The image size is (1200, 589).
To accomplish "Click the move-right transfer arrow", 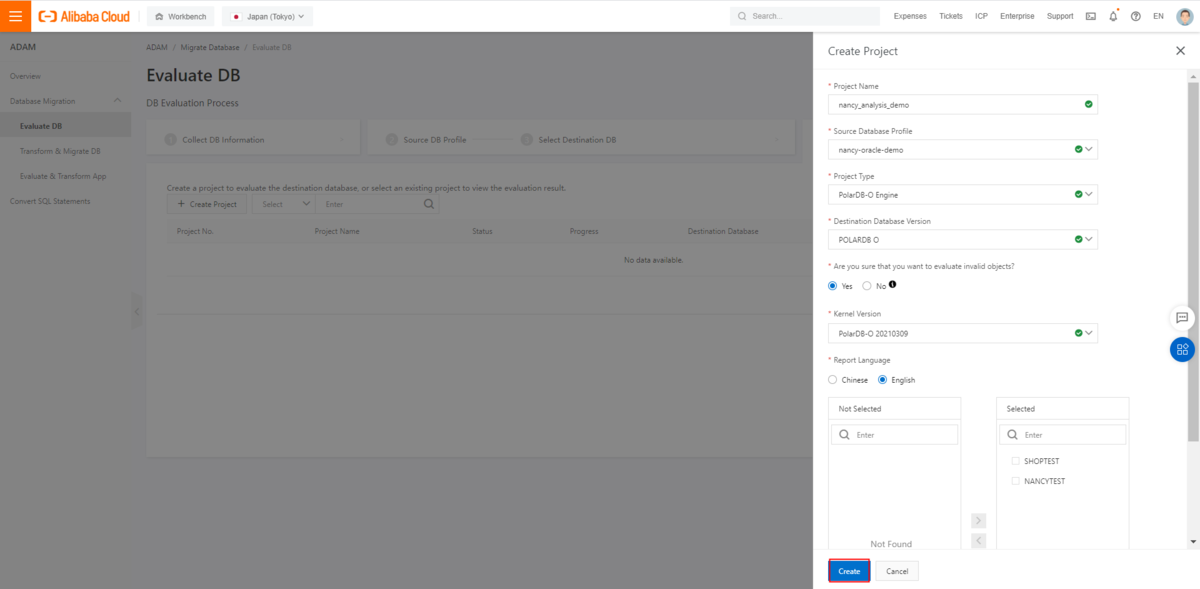I will click(x=979, y=521).
